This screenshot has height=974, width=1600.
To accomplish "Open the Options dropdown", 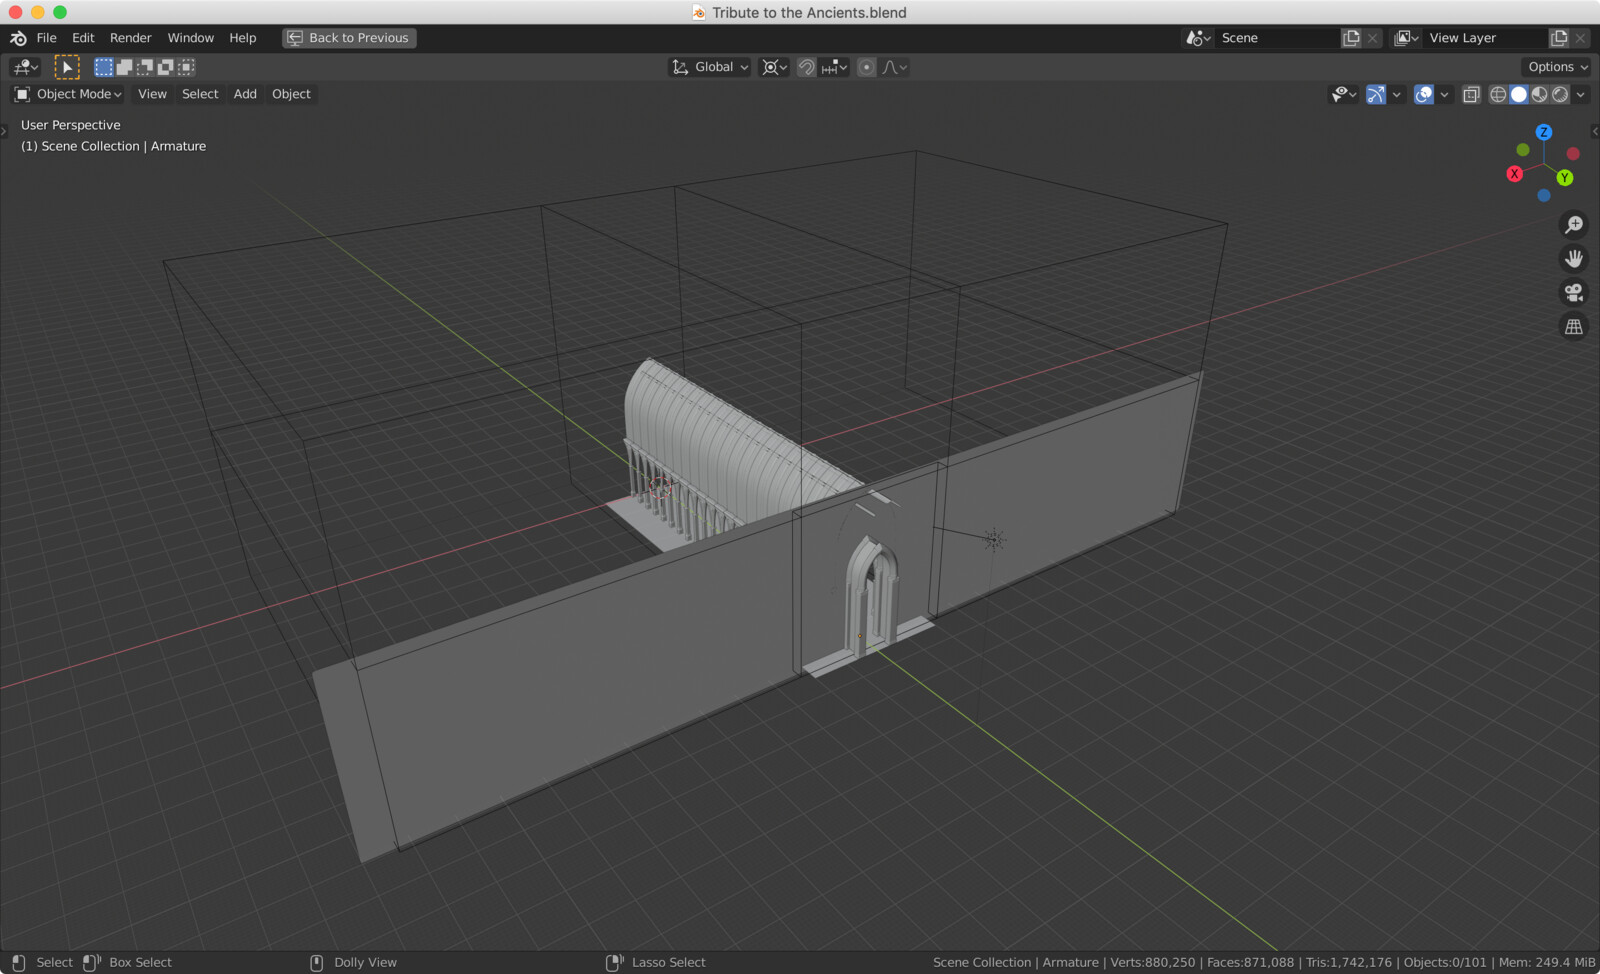I will click(1557, 67).
